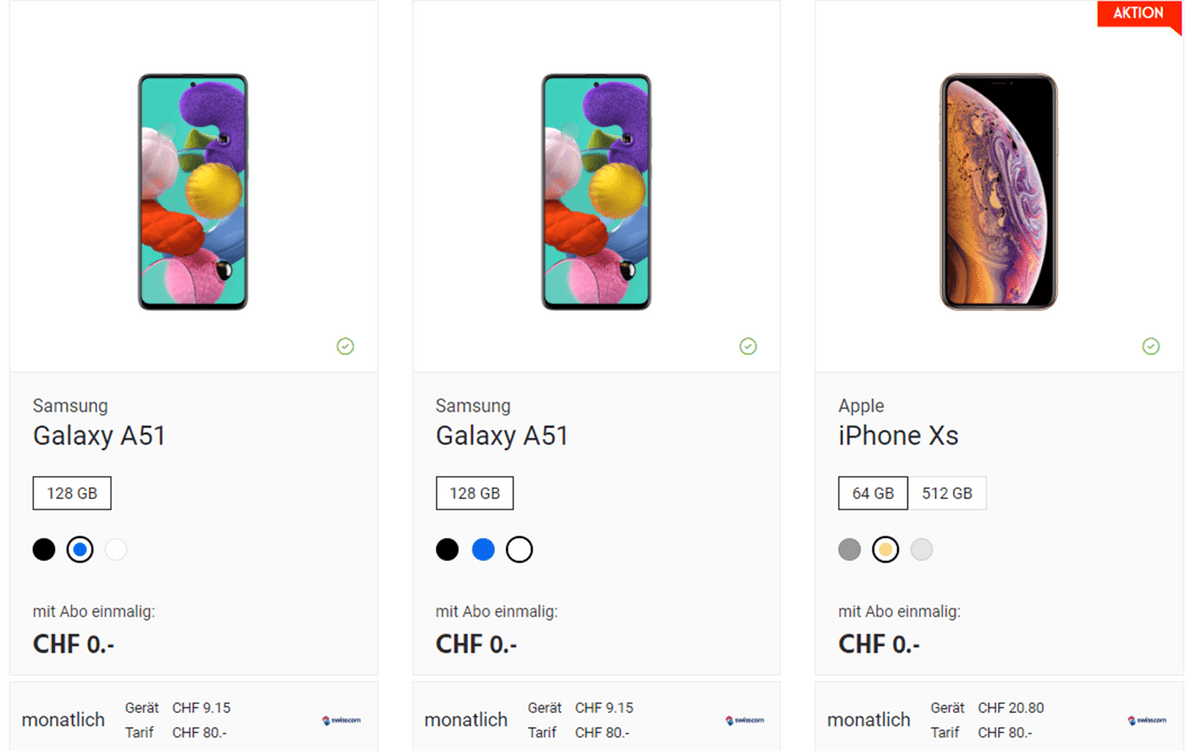This screenshot has width=1200, height=751.
Task: Select 128 GB option on first Galaxy A51
Action: tap(72, 493)
